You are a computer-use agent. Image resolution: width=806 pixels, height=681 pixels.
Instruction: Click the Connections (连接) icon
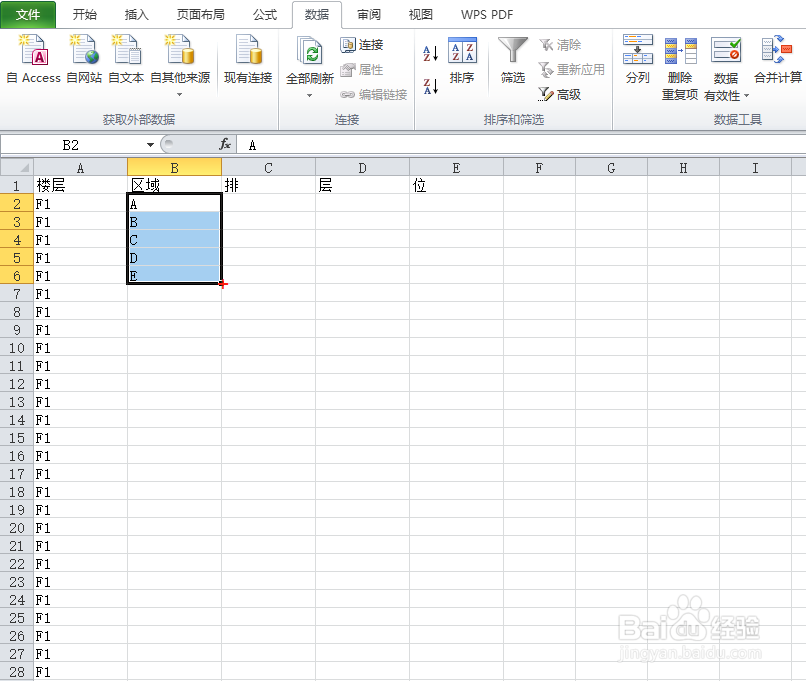(x=348, y=45)
